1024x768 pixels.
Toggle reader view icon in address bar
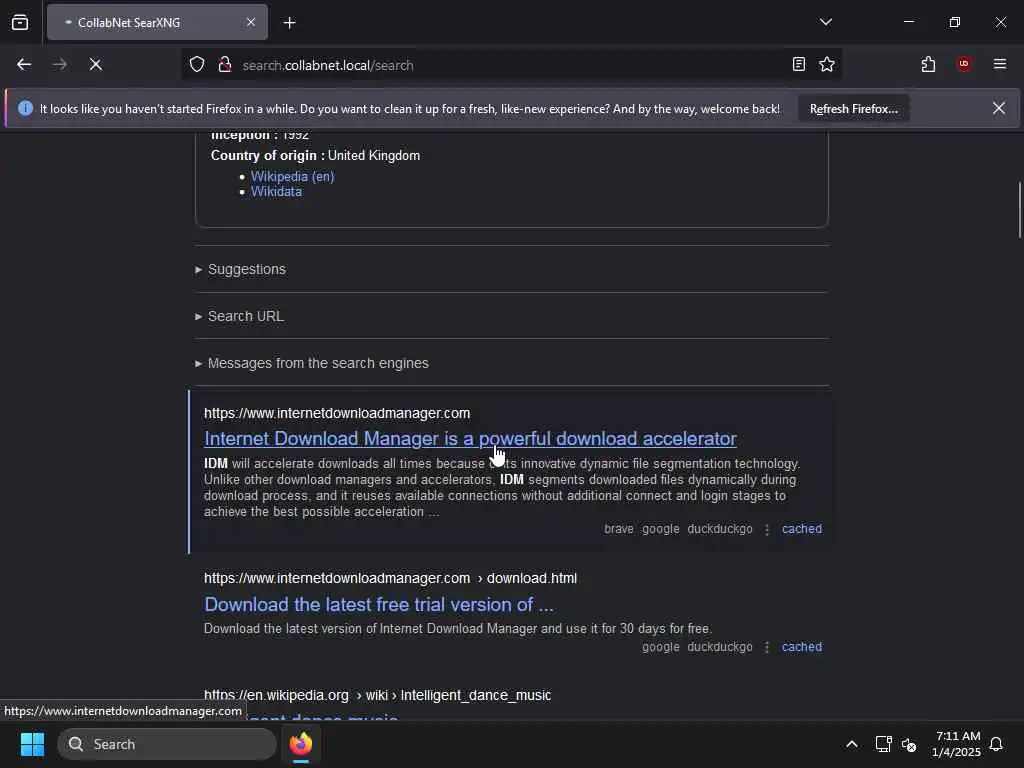[799, 65]
